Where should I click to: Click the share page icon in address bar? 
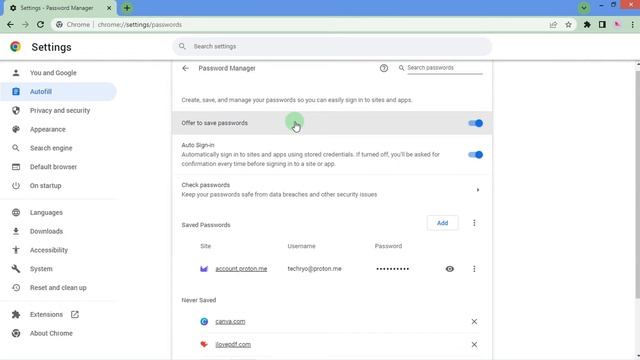point(553,24)
